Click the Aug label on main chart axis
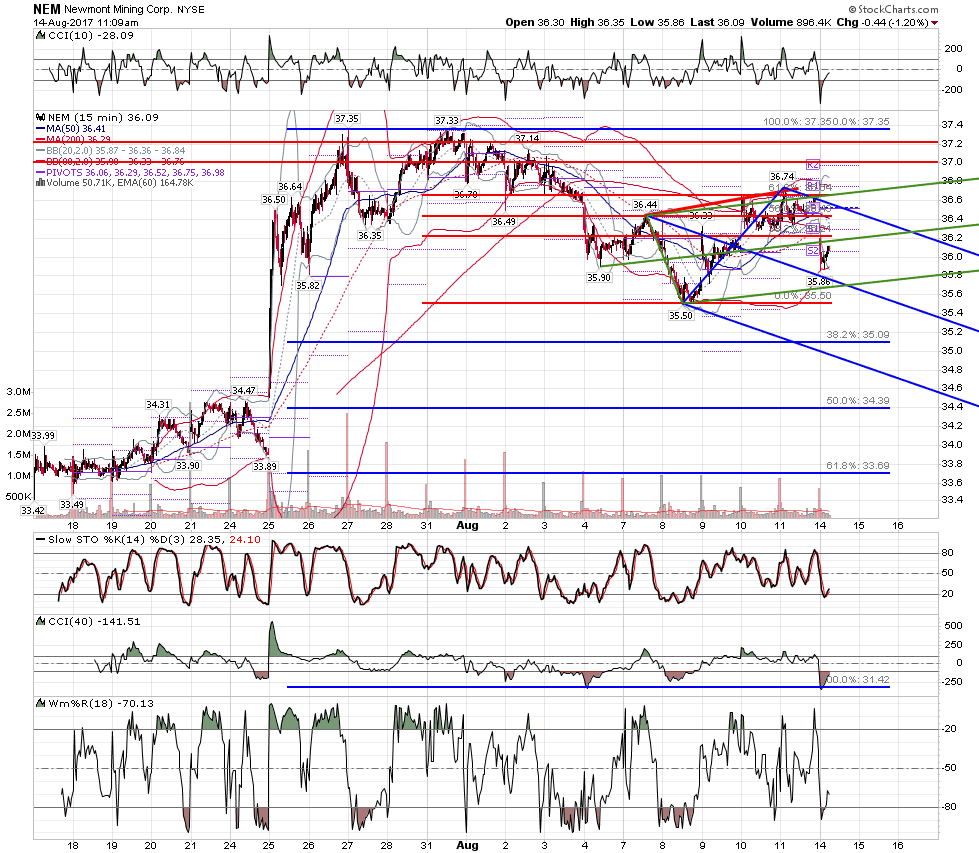The image size is (979, 853). 467,525
